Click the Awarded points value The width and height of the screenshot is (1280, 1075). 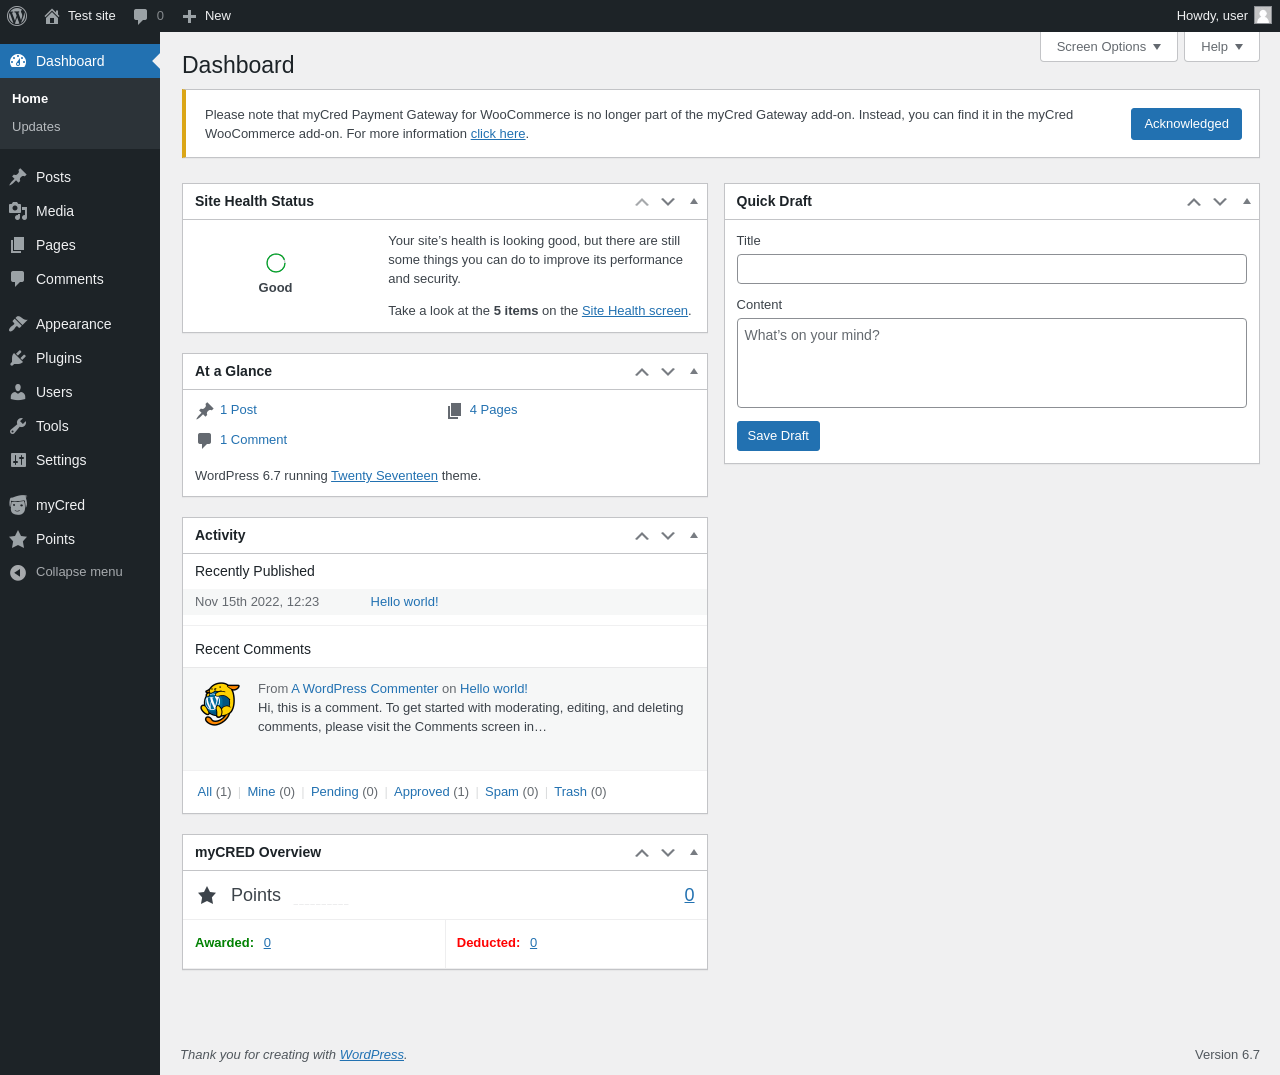(267, 943)
